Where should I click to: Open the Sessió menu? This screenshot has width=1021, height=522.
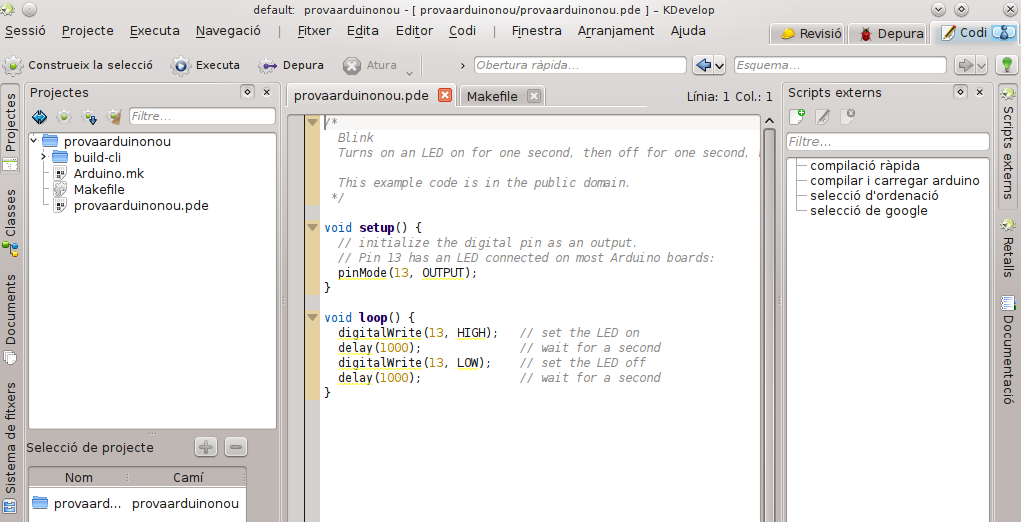point(25,31)
